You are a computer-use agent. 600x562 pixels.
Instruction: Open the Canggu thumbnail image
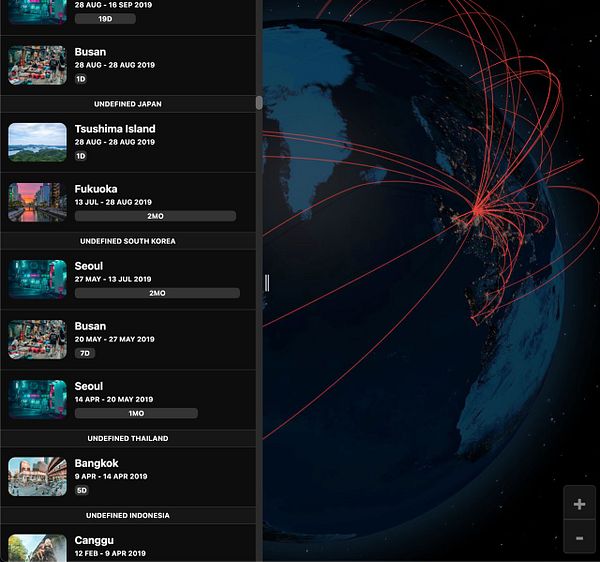click(38, 548)
